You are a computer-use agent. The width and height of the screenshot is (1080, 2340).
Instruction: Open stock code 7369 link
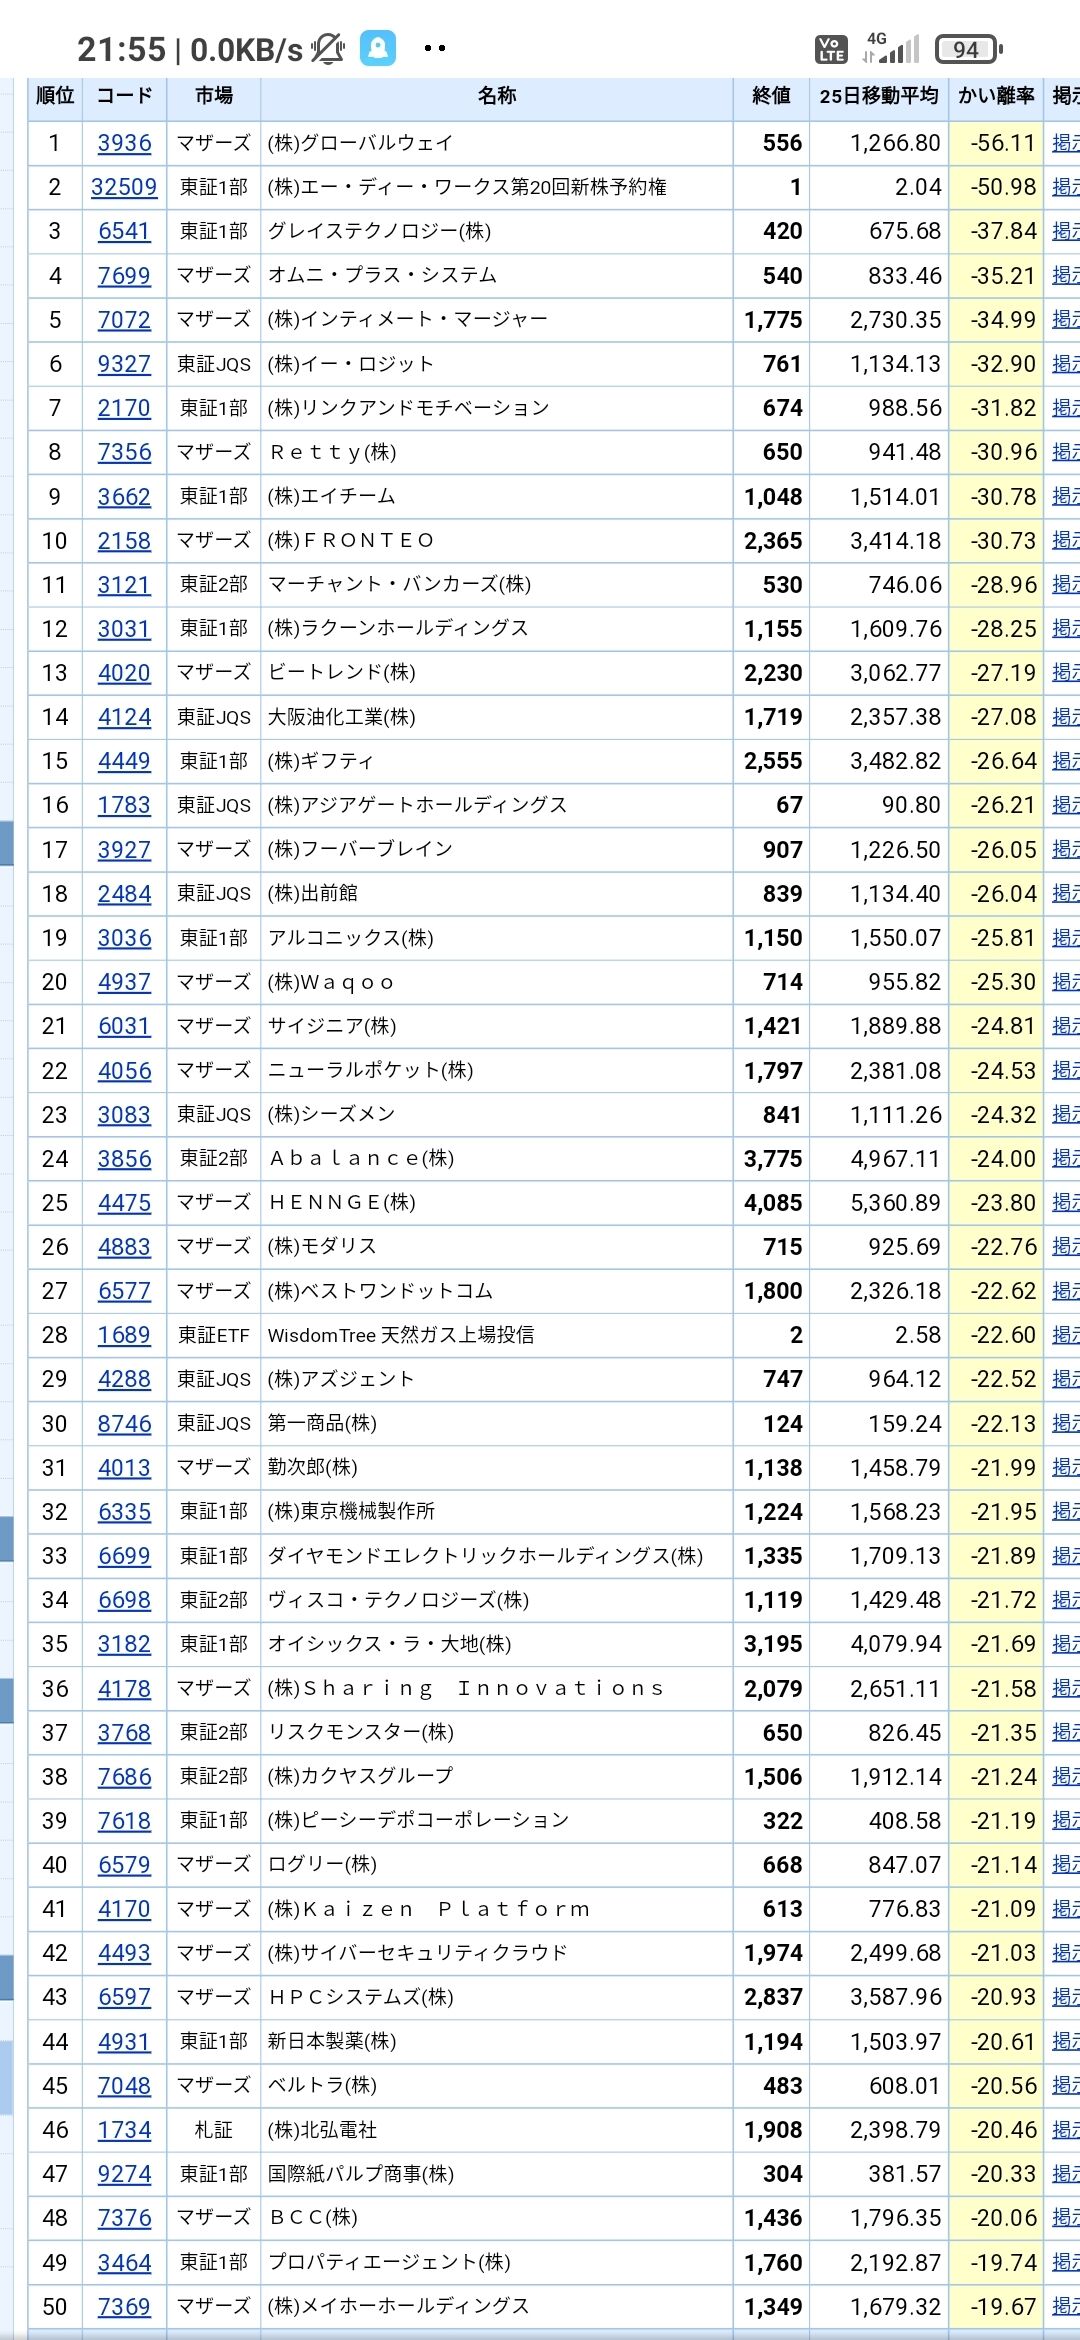(124, 2306)
